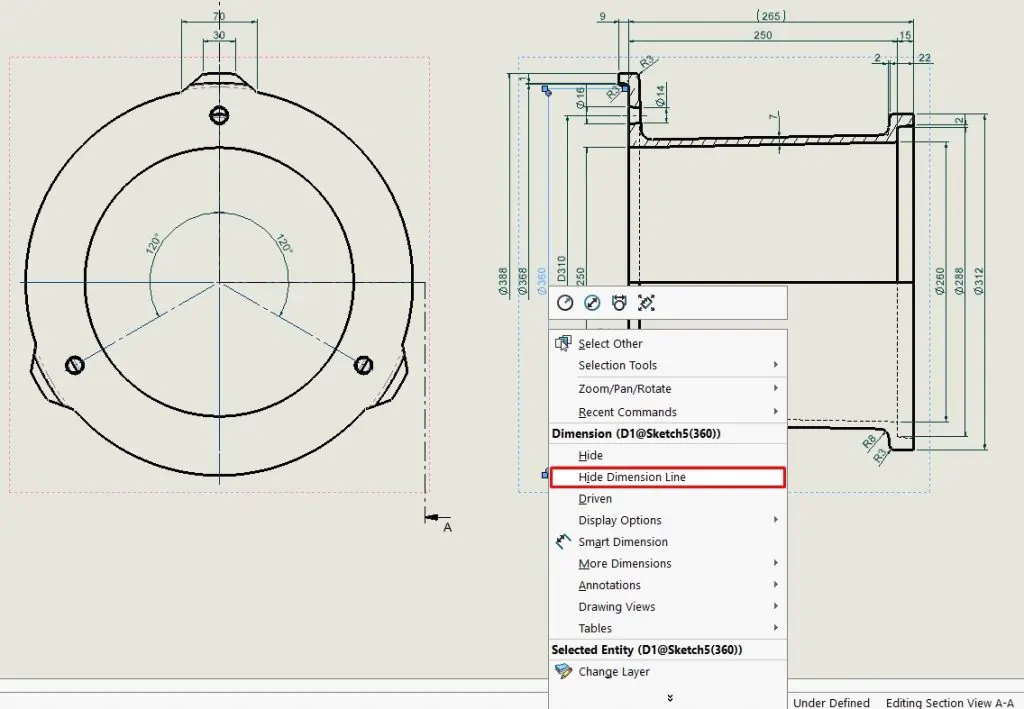The width and height of the screenshot is (1024, 709).
Task: Click the Under Defined status text
Action: point(831,702)
